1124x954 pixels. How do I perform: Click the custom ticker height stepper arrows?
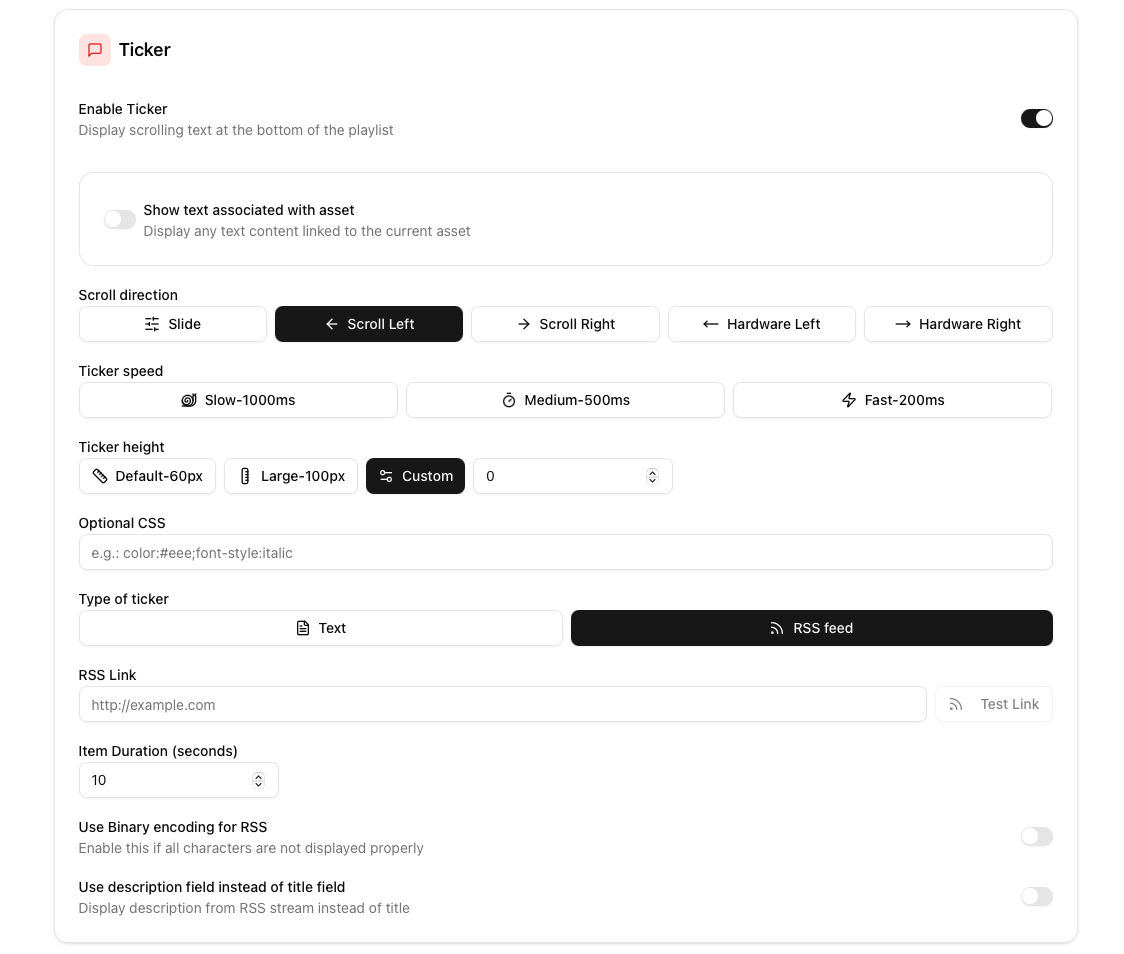652,476
